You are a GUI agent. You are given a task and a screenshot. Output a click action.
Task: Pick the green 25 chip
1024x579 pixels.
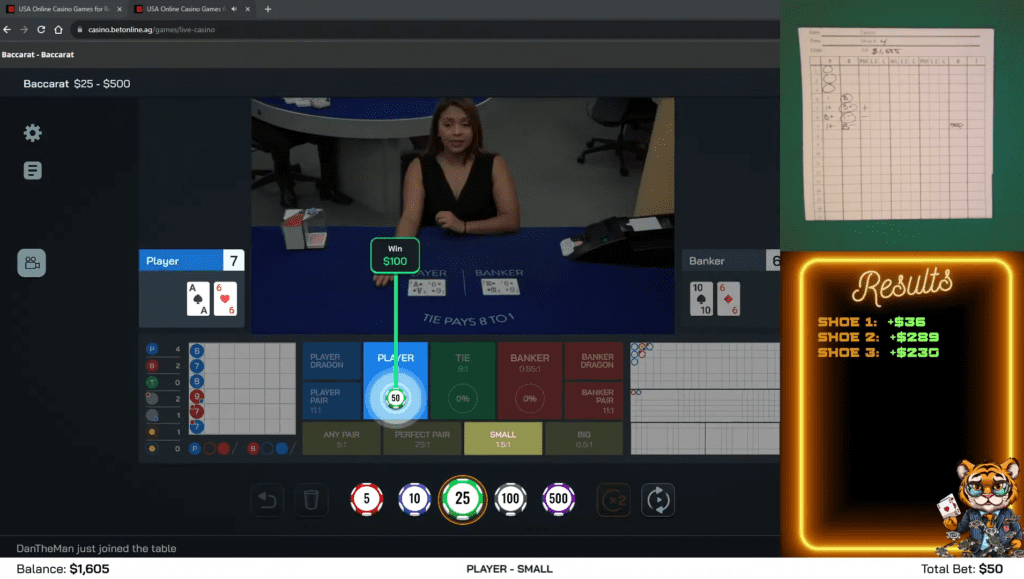[x=463, y=499]
